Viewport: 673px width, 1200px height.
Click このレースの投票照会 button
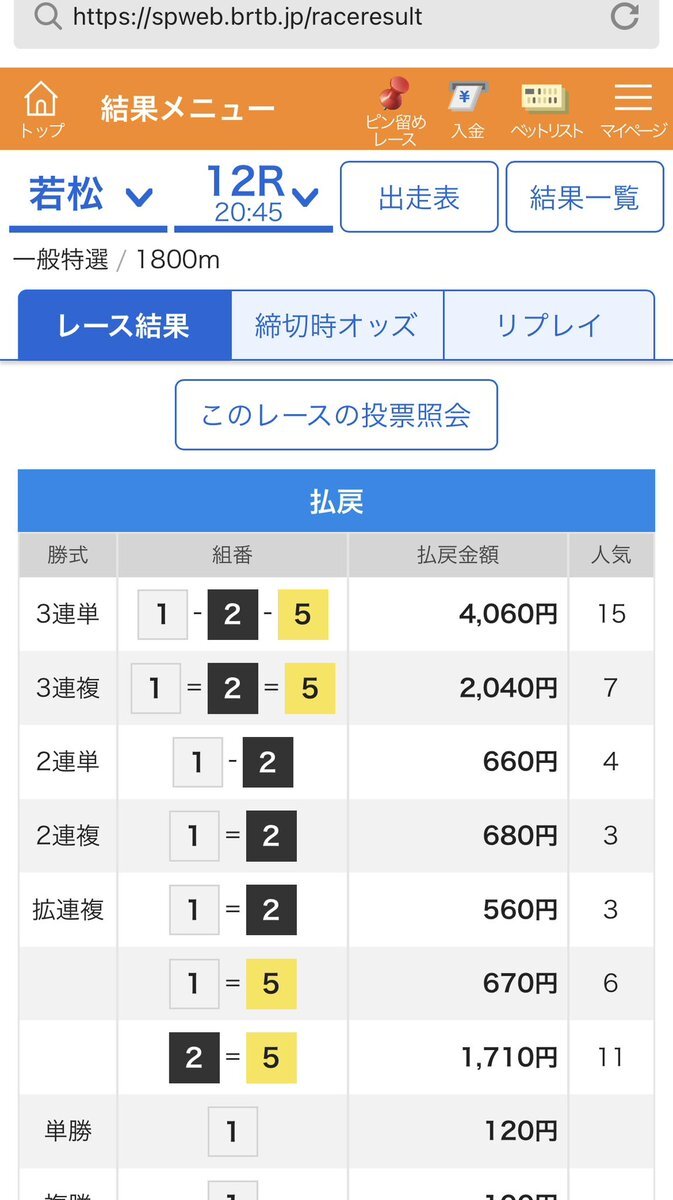[336, 414]
